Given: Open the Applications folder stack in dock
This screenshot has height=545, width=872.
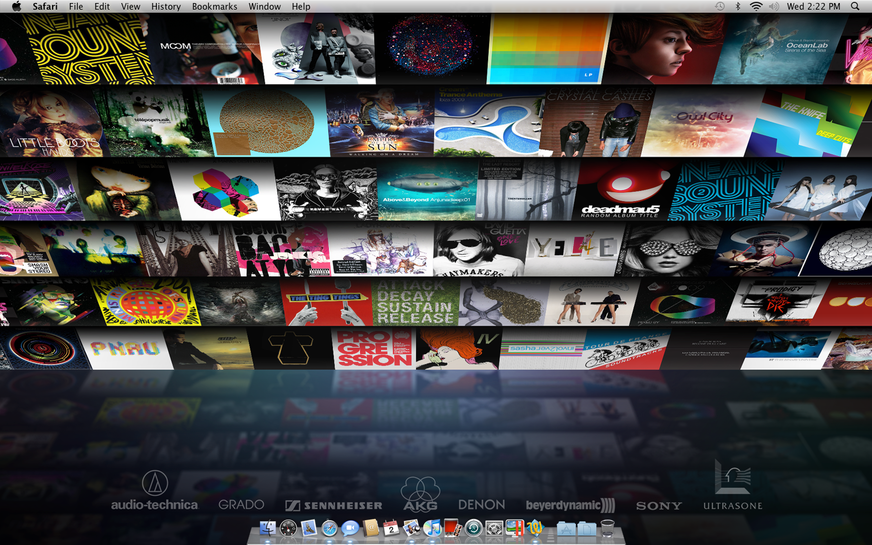Looking at the screenshot, I should point(566,528).
